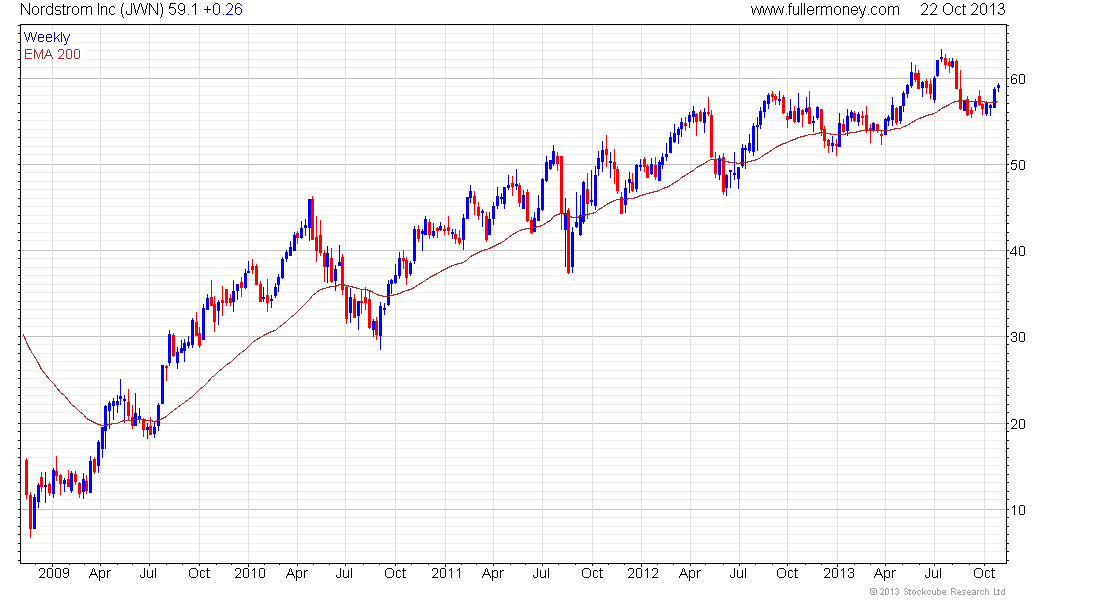The width and height of the screenshot is (1100, 600).
Task: Click the 20 price axis label
Action: (x=1017, y=424)
